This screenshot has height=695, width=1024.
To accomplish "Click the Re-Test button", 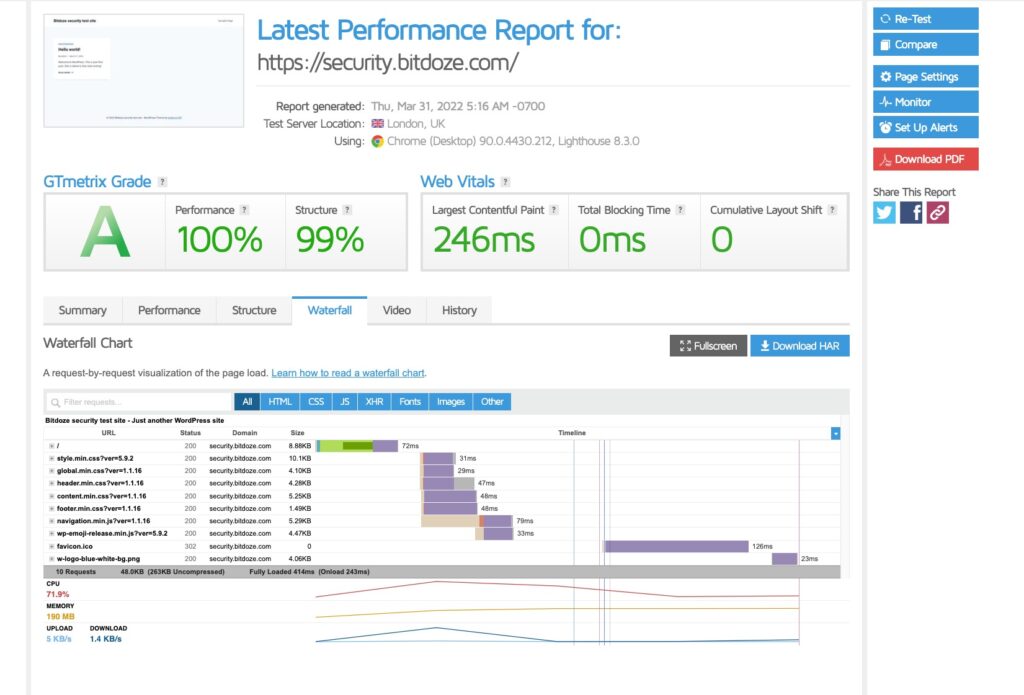I will (925, 19).
